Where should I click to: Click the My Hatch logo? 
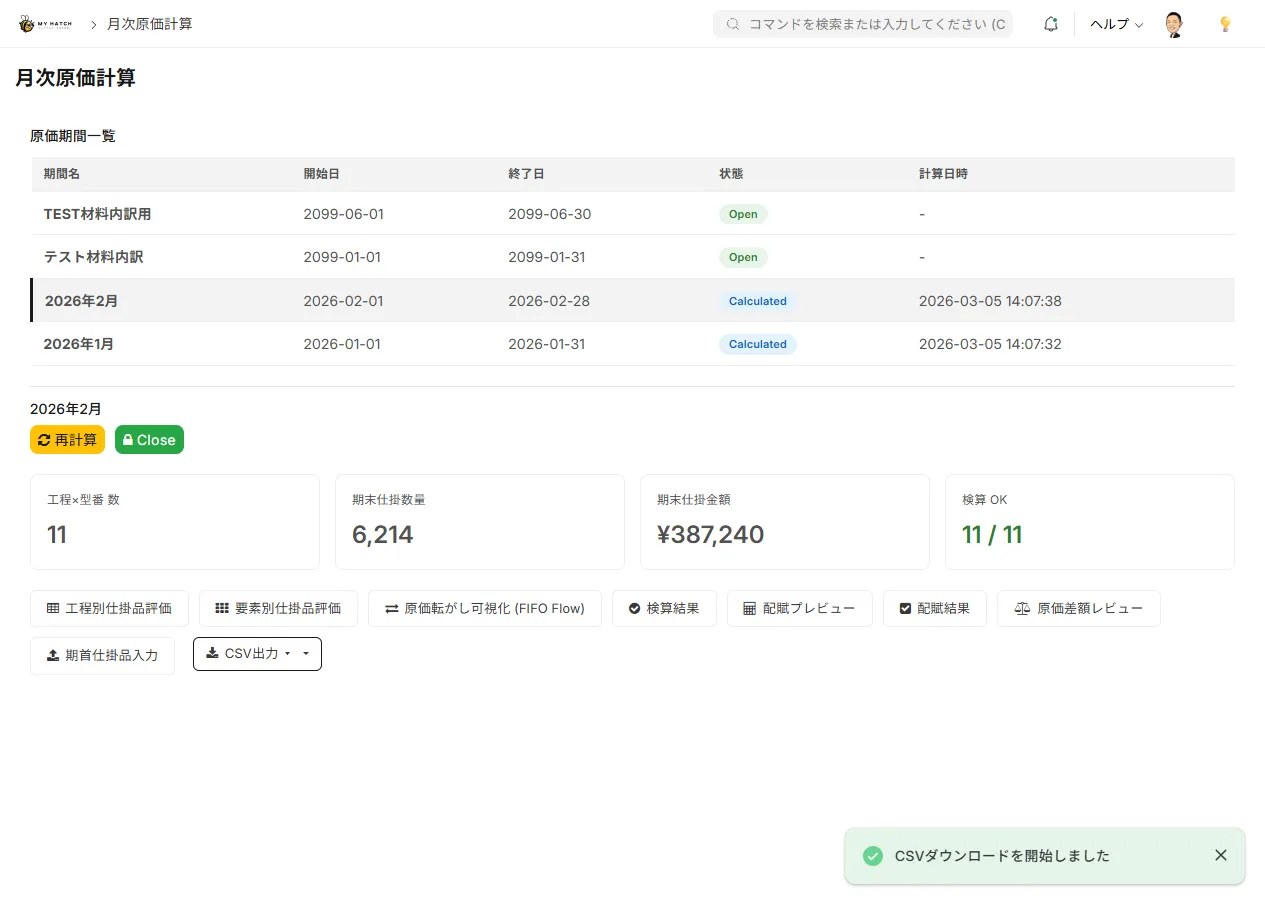coord(45,24)
